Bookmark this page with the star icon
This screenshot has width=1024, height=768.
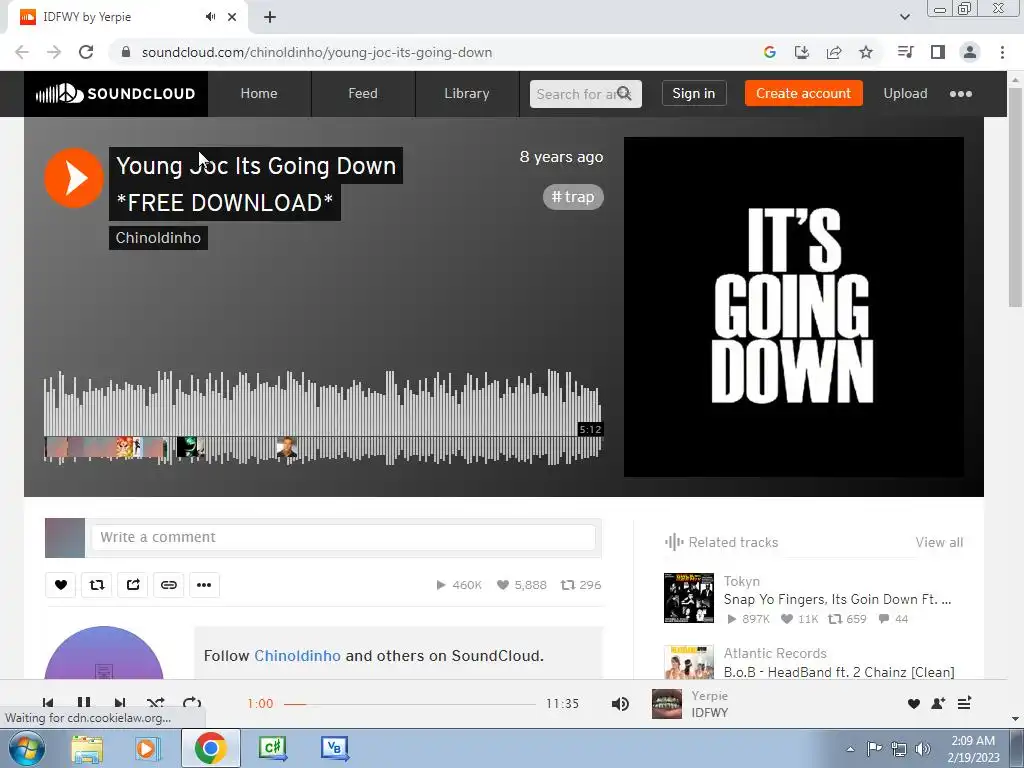[x=866, y=52]
